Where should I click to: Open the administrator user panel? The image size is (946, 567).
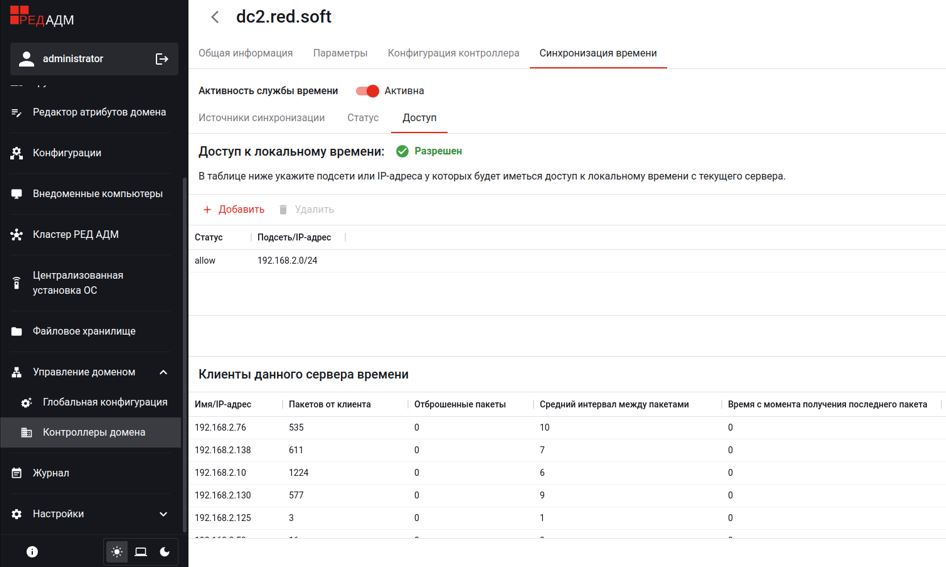coord(73,59)
